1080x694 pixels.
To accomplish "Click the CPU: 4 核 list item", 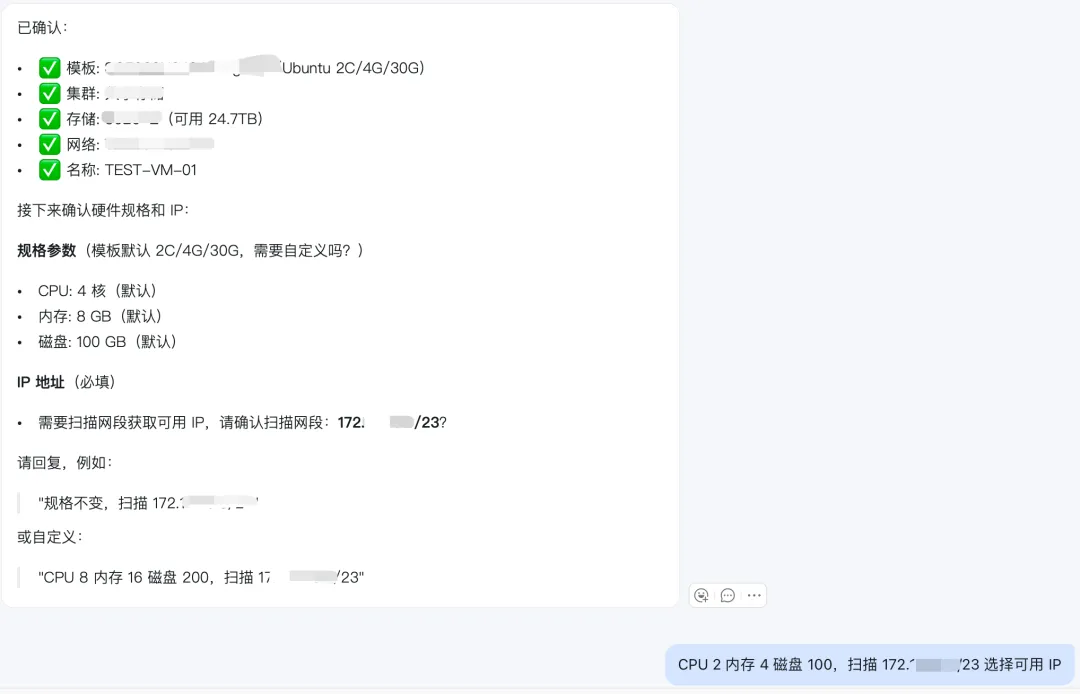I will tap(97, 291).
